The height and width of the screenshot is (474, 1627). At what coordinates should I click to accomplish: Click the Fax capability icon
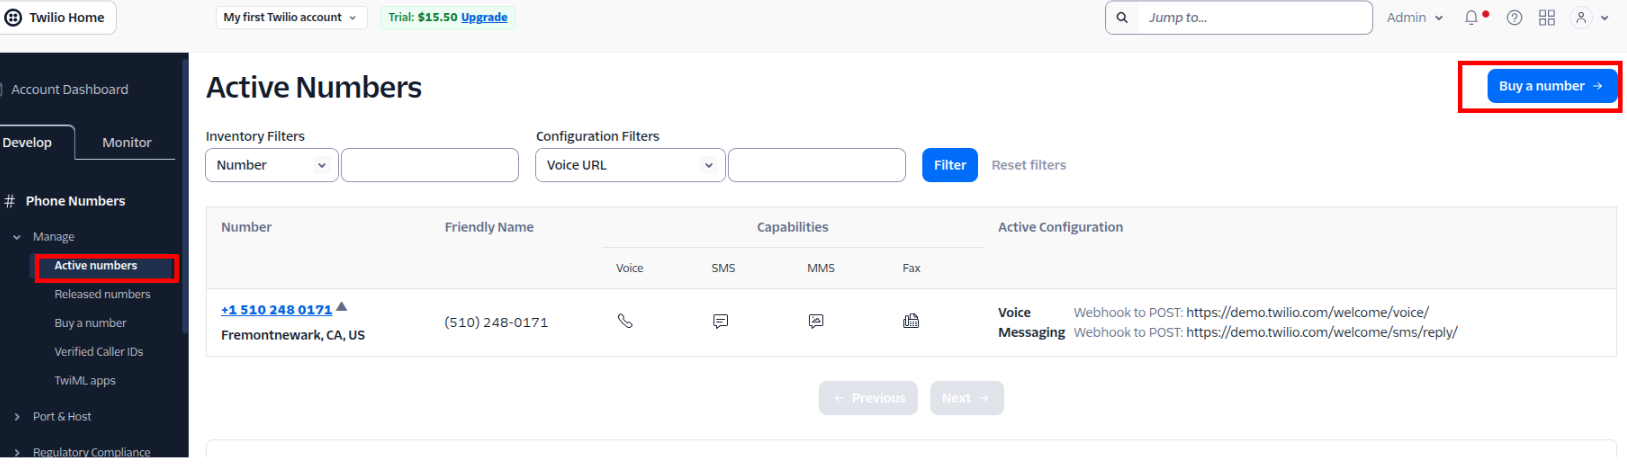tap(911, 321)
